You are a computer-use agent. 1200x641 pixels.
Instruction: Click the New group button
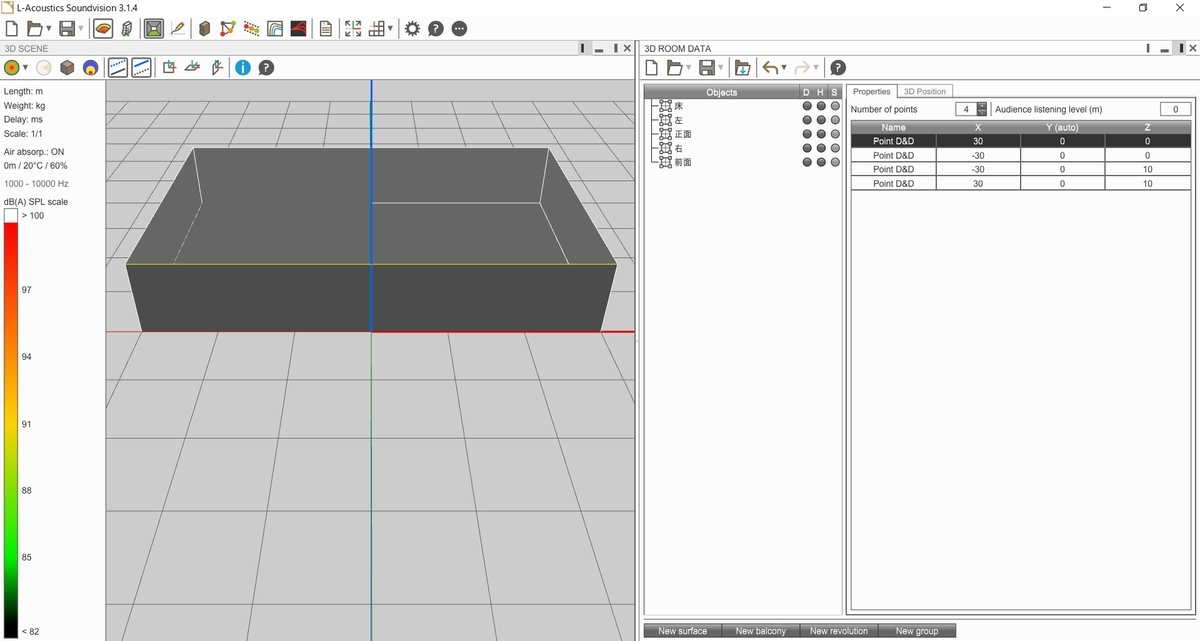[917, 631]
